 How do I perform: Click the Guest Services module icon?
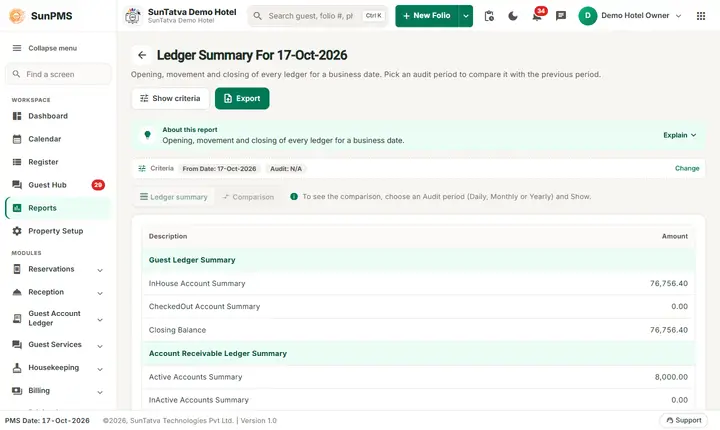pyautogui.click(x=17, y=344)
